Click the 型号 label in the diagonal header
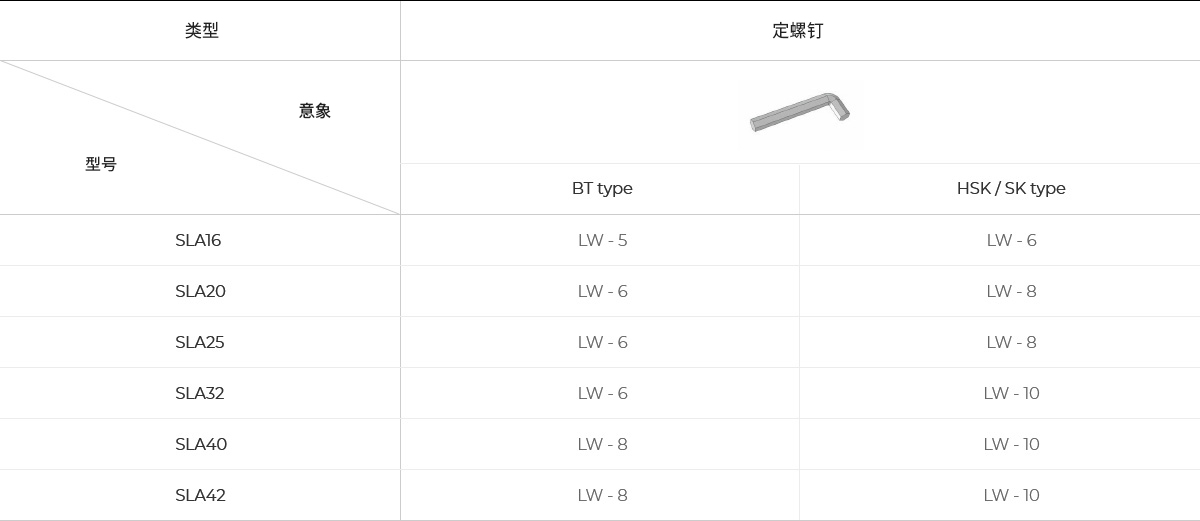The width and height of the screenshot is (1200, 521). pyautogui.click(x=101, y=164)
